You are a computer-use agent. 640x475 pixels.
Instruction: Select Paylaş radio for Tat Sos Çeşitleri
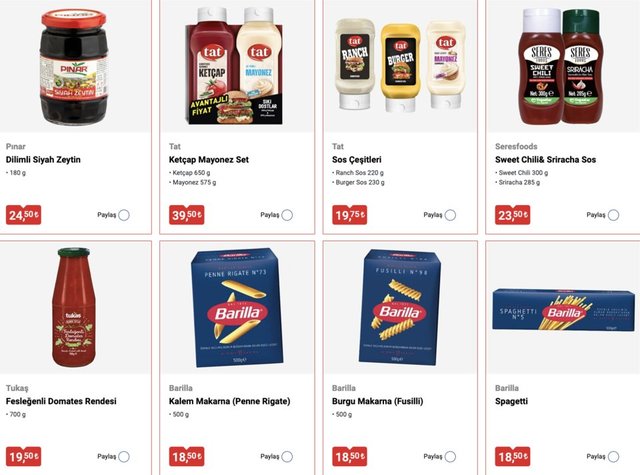[x=450, y=215]
